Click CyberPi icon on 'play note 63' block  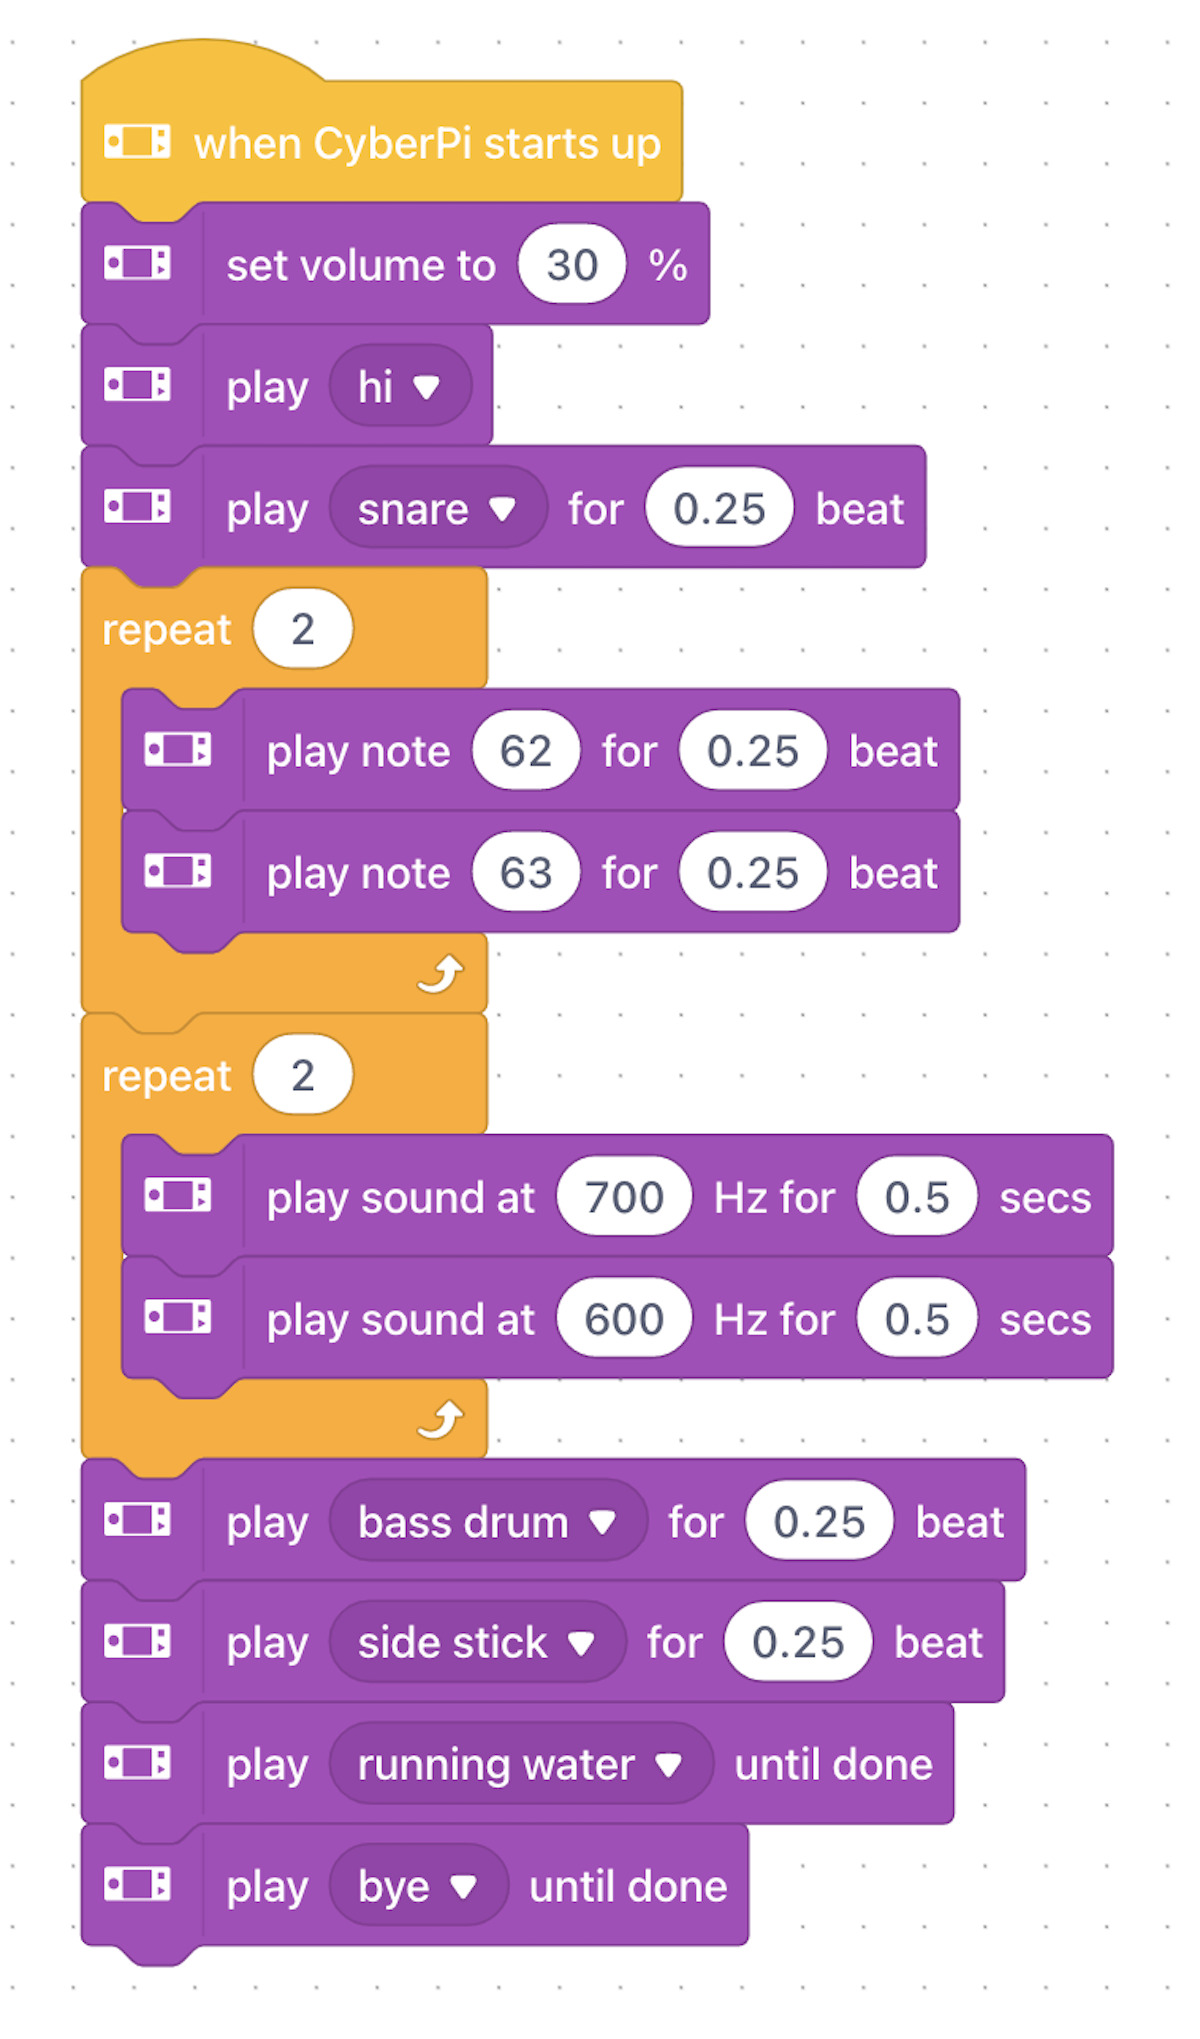pyautogui.click(x=177, y=871)
